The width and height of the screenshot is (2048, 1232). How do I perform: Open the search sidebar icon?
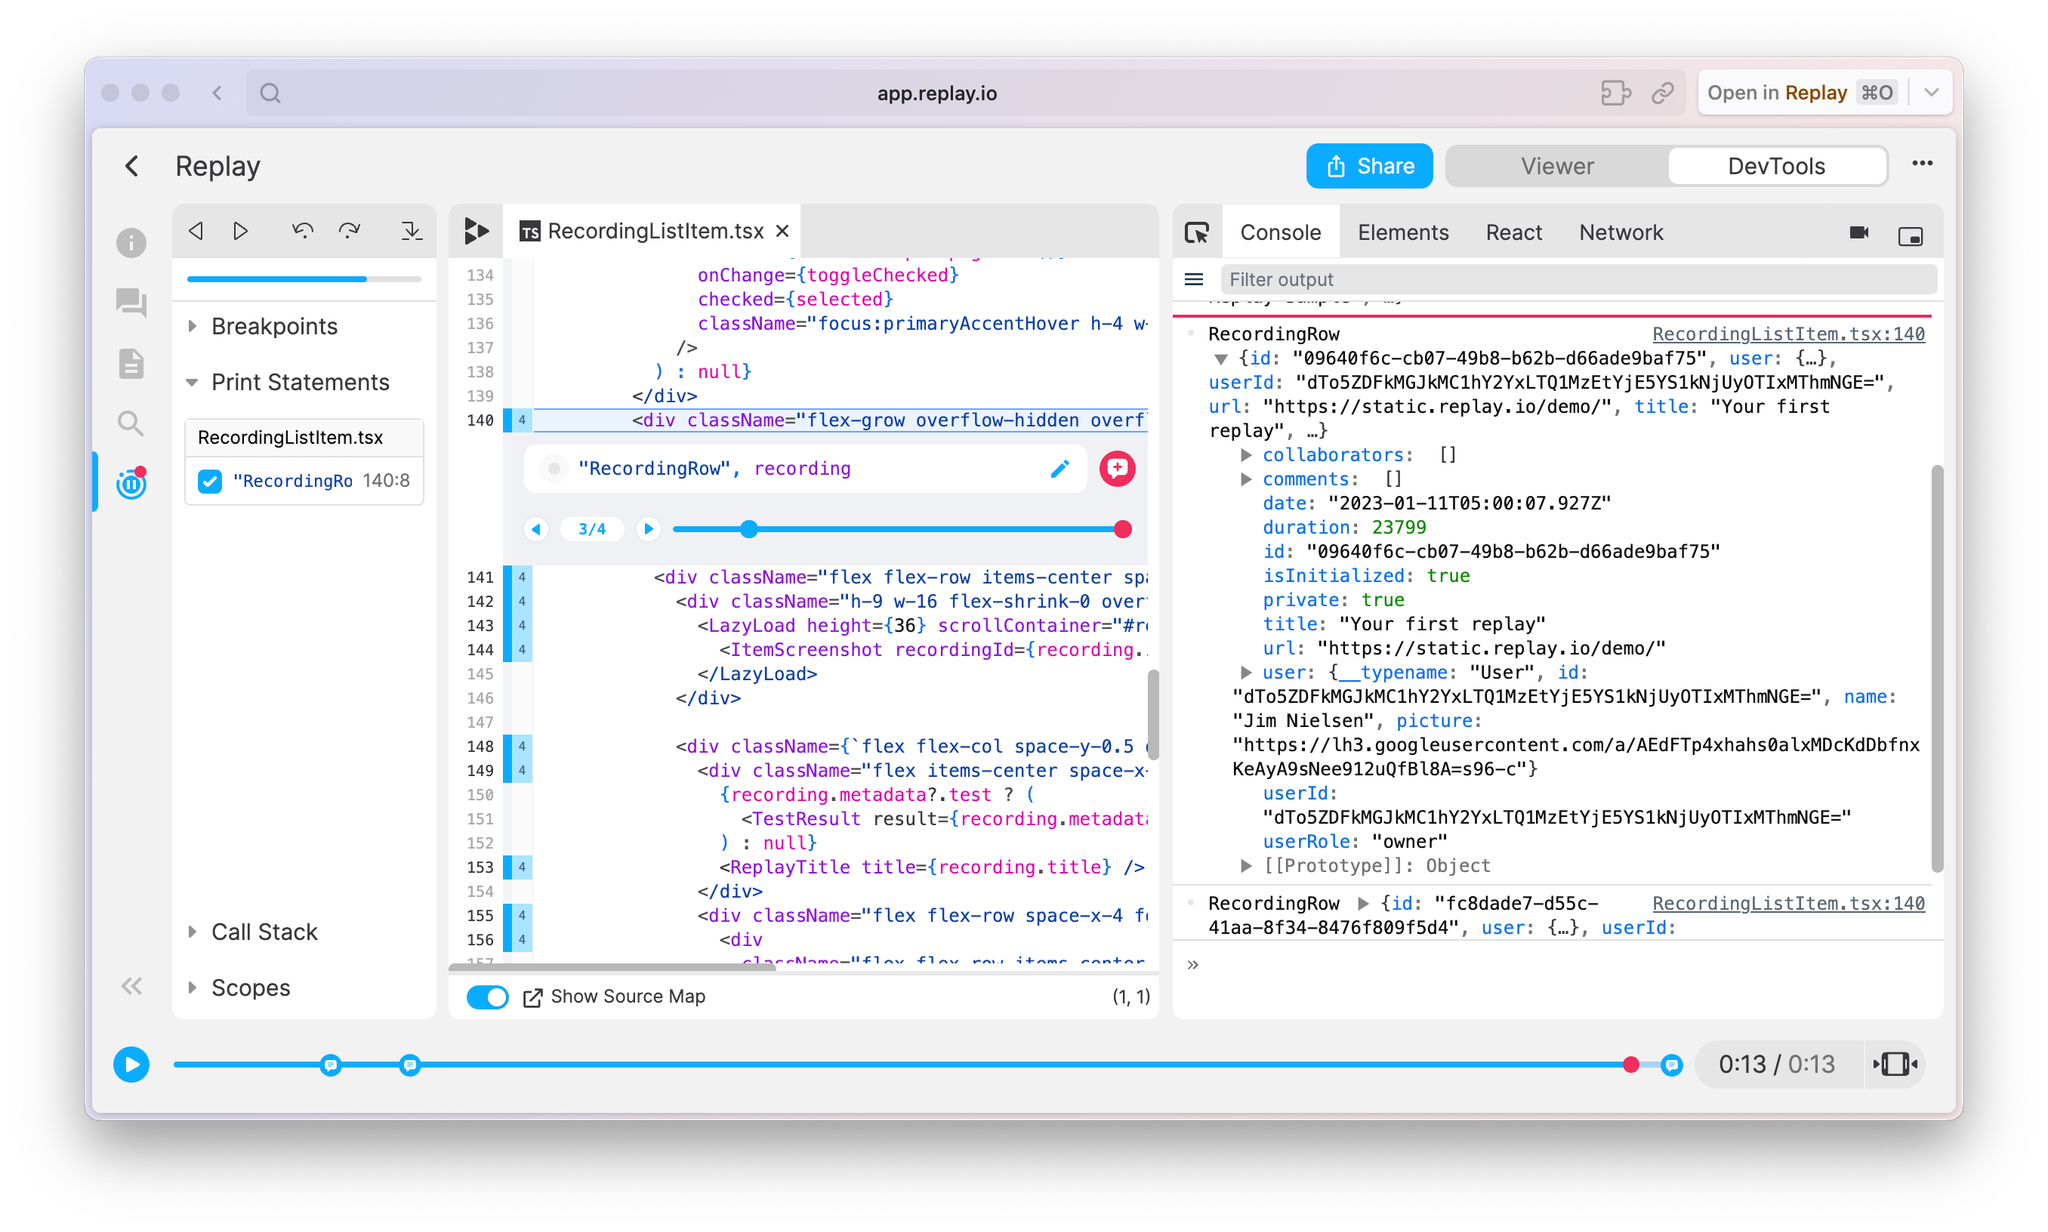[x=131, y=424]
